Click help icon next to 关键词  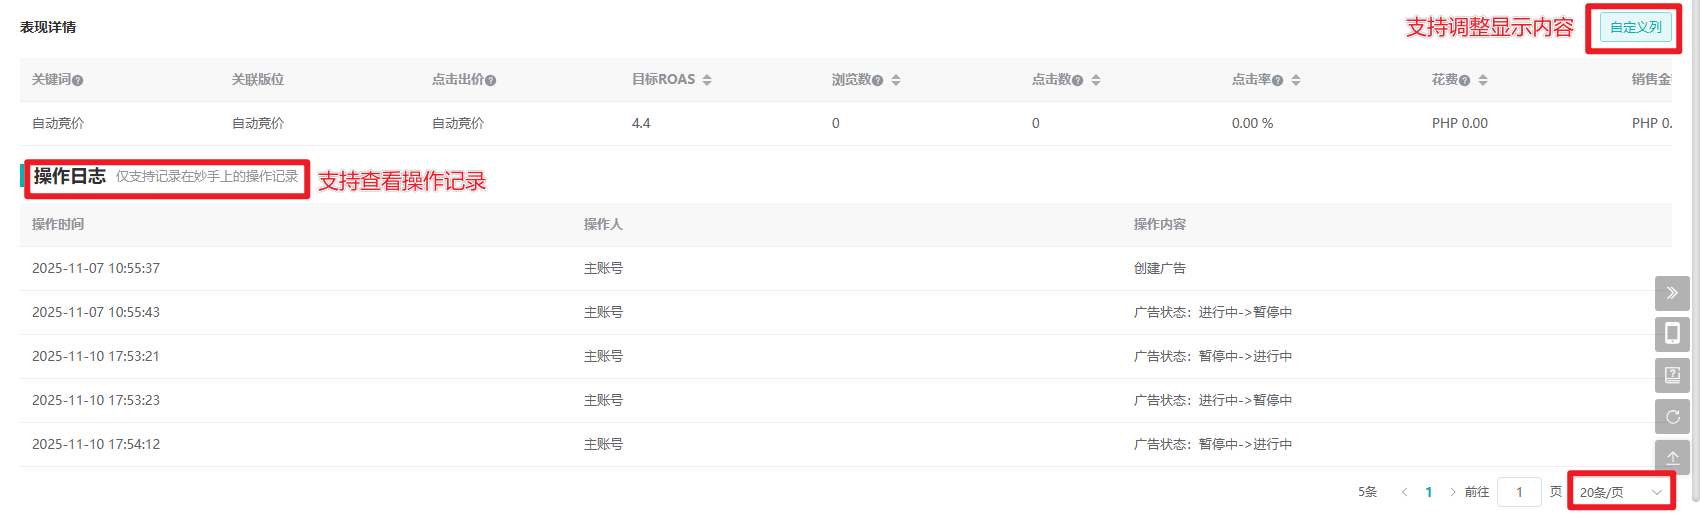pyautogui.click(x=78, y=81)
